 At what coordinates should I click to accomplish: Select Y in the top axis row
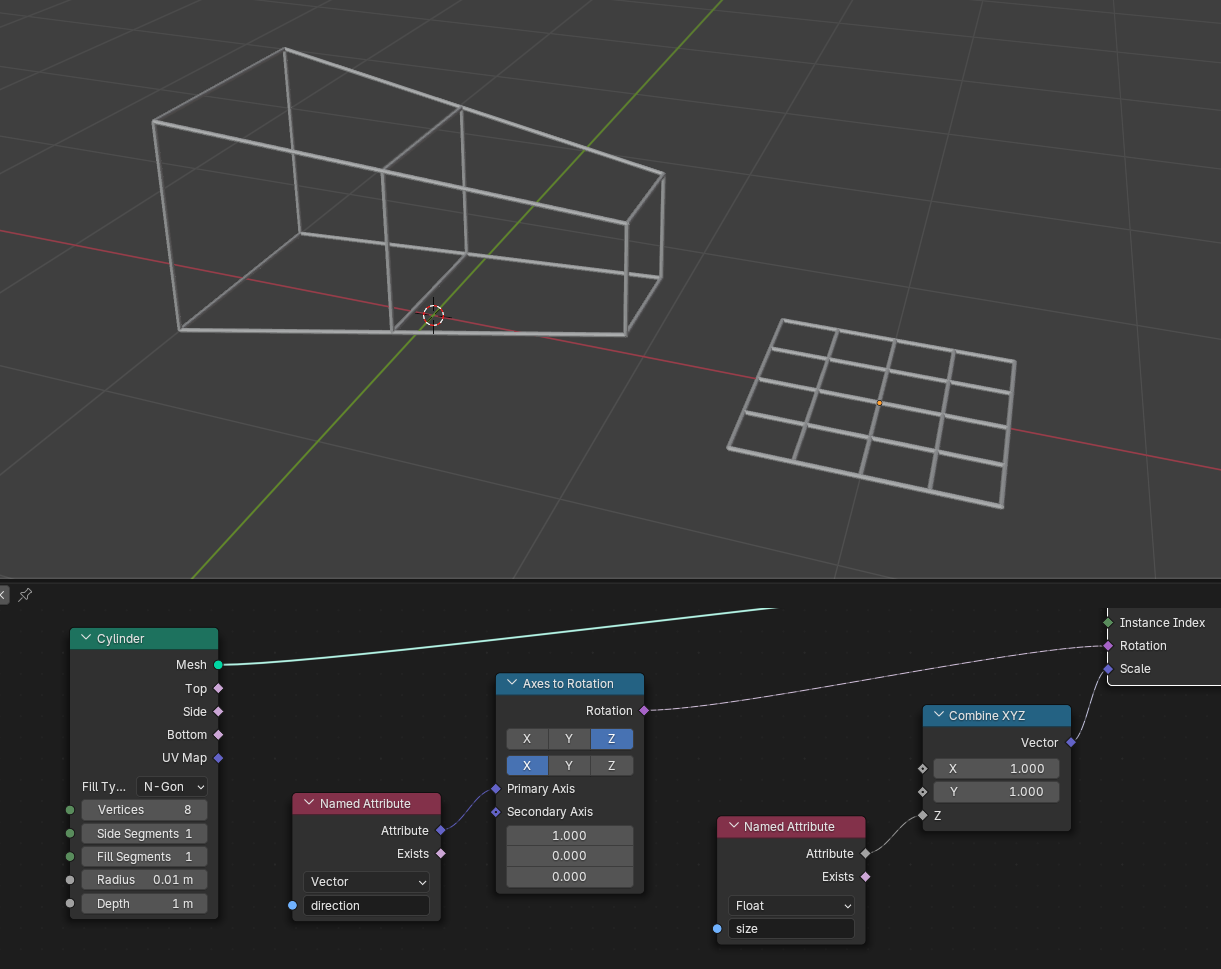pos(569,739)
